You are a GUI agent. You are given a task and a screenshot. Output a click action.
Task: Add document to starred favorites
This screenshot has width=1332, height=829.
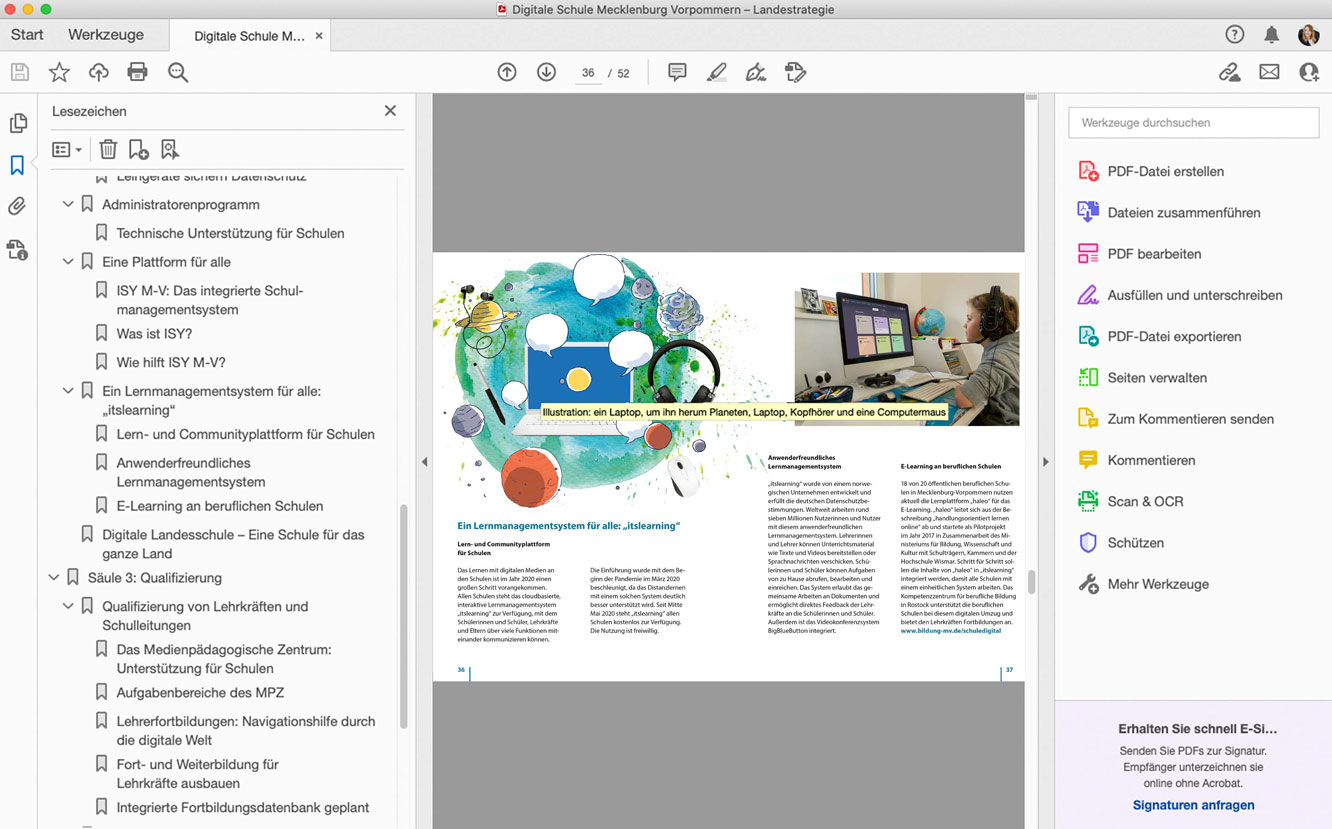59,72
